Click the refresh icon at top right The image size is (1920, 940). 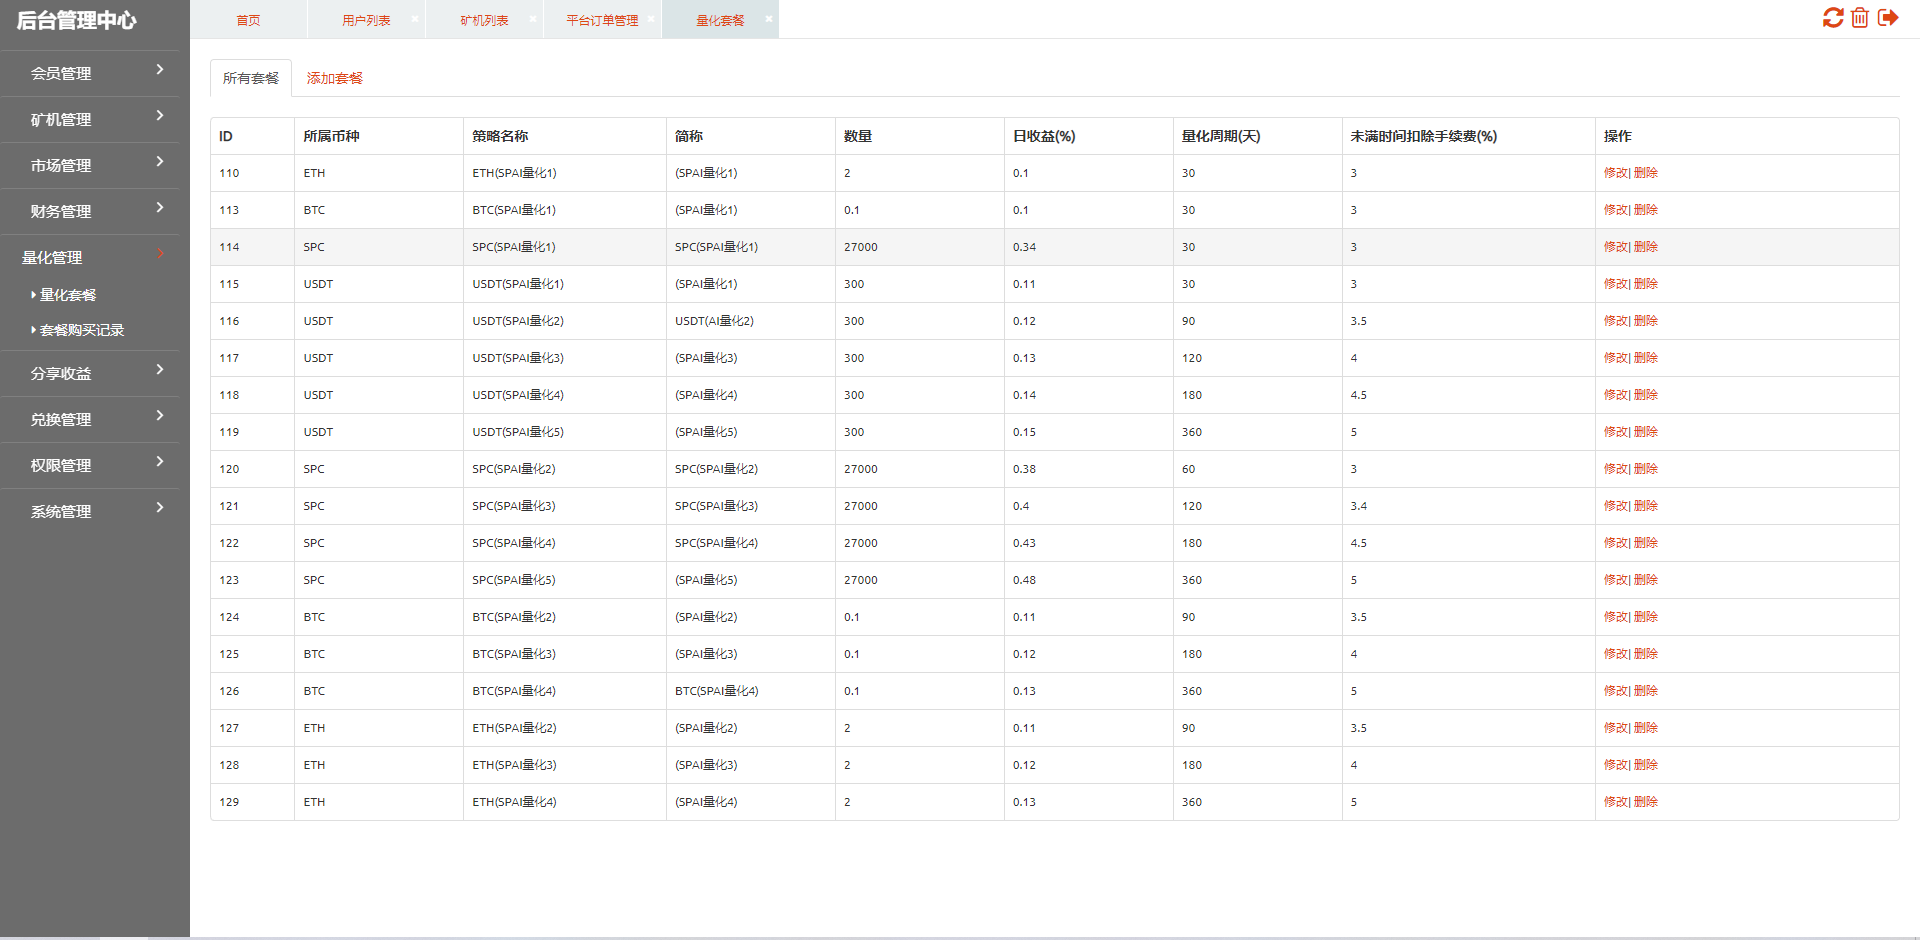point(1833,18)
